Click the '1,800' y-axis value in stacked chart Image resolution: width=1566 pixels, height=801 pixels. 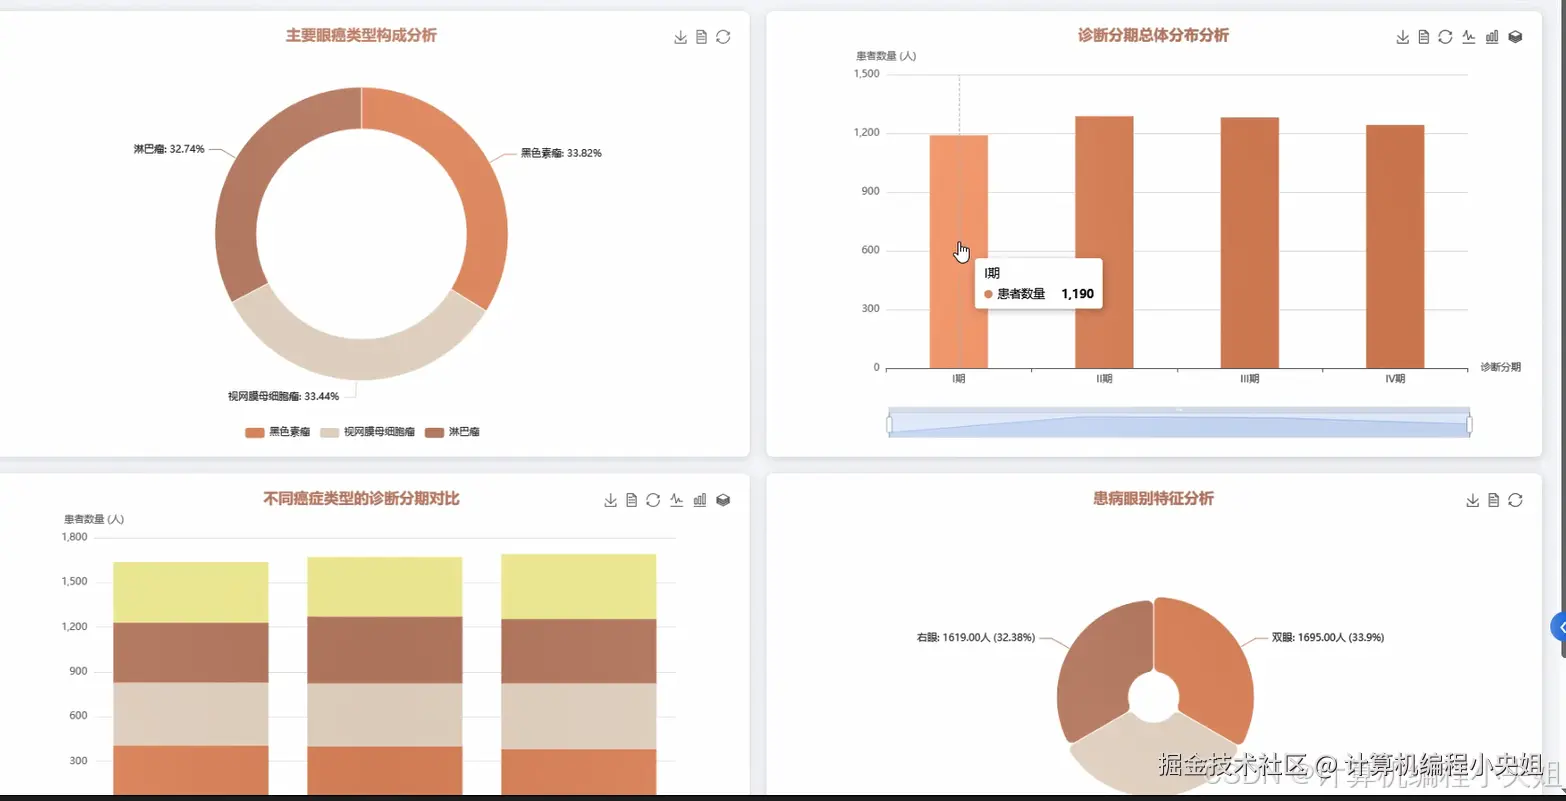[74, 537]
